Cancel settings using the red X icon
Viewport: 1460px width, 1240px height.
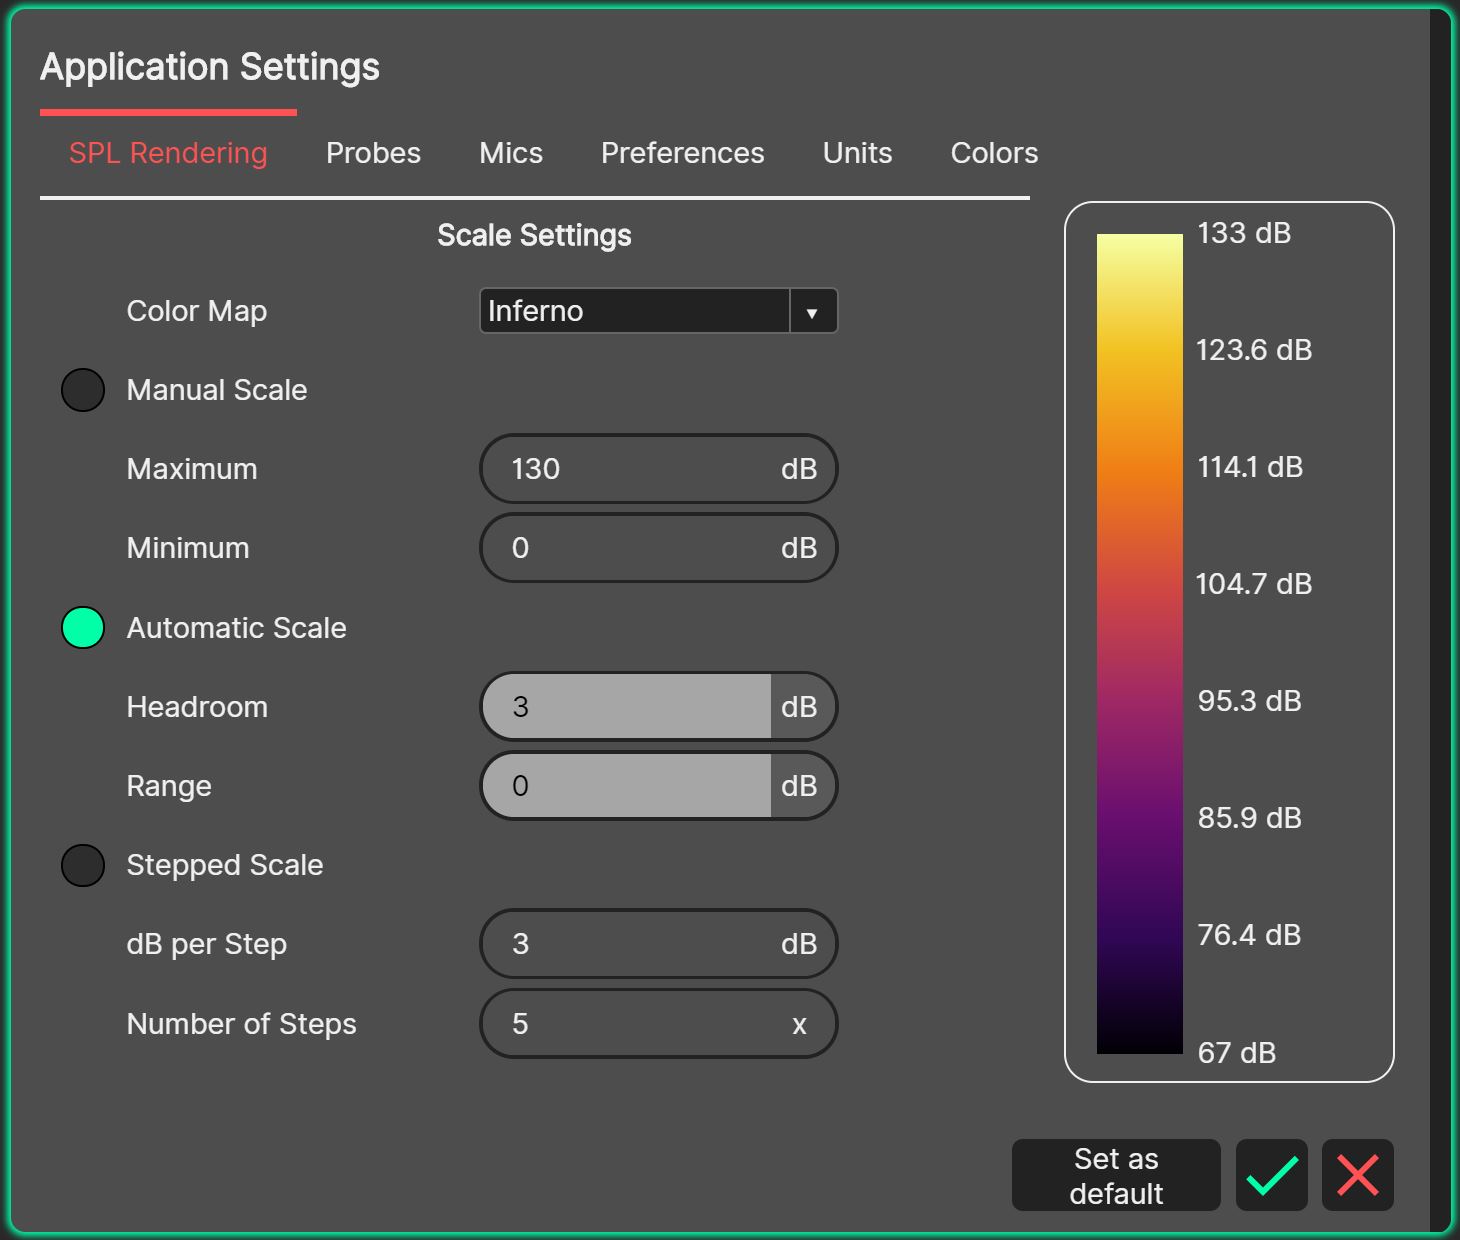pos(1357,1175)
